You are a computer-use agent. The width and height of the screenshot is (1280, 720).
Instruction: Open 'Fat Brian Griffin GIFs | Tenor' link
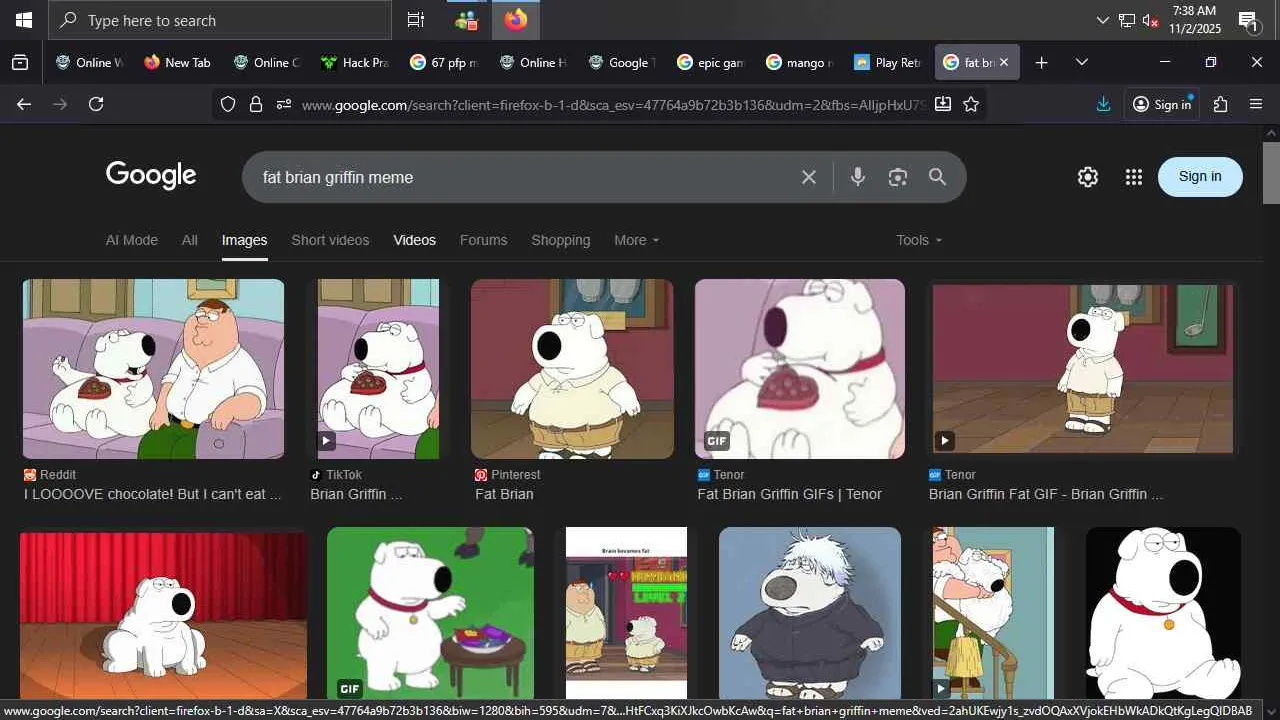coord(790,494)
